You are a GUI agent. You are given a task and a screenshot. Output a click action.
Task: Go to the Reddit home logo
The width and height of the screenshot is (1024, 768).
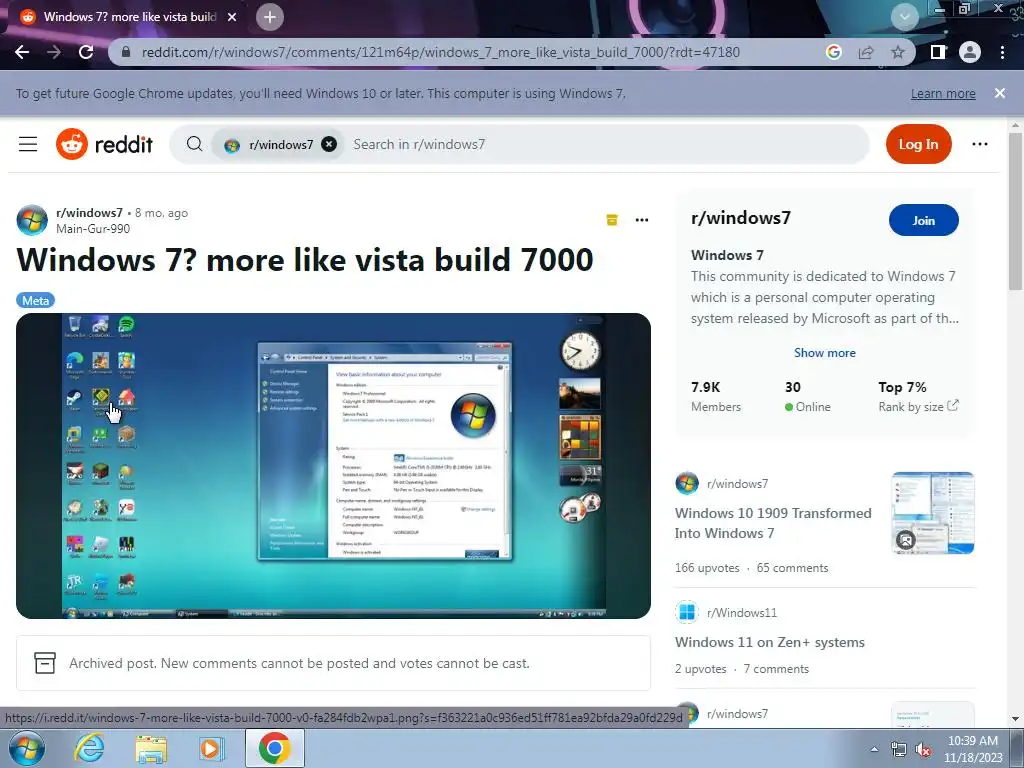point(104,144)
